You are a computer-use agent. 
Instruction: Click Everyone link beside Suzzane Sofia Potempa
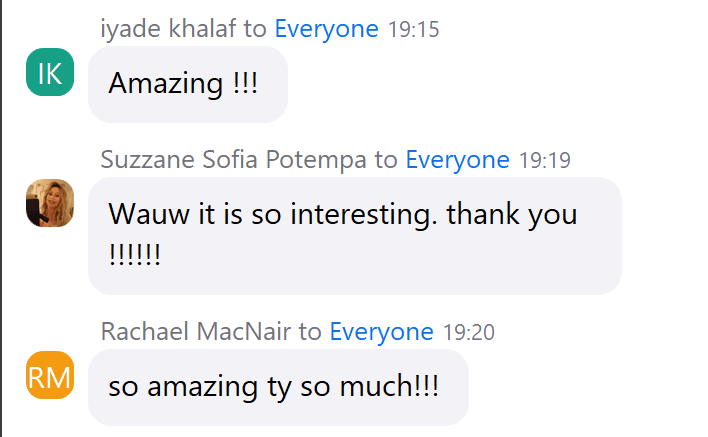coord(457,160)
